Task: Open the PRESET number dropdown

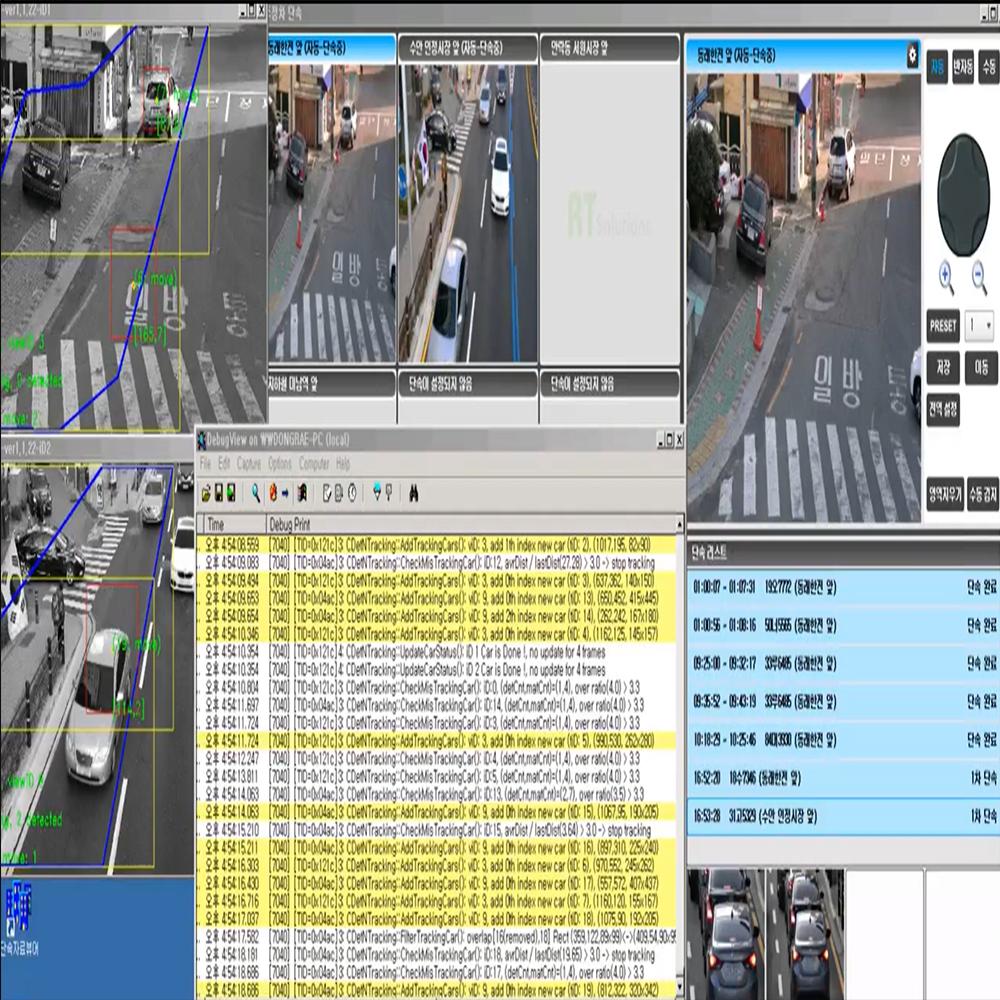Action: coord(979,322)
